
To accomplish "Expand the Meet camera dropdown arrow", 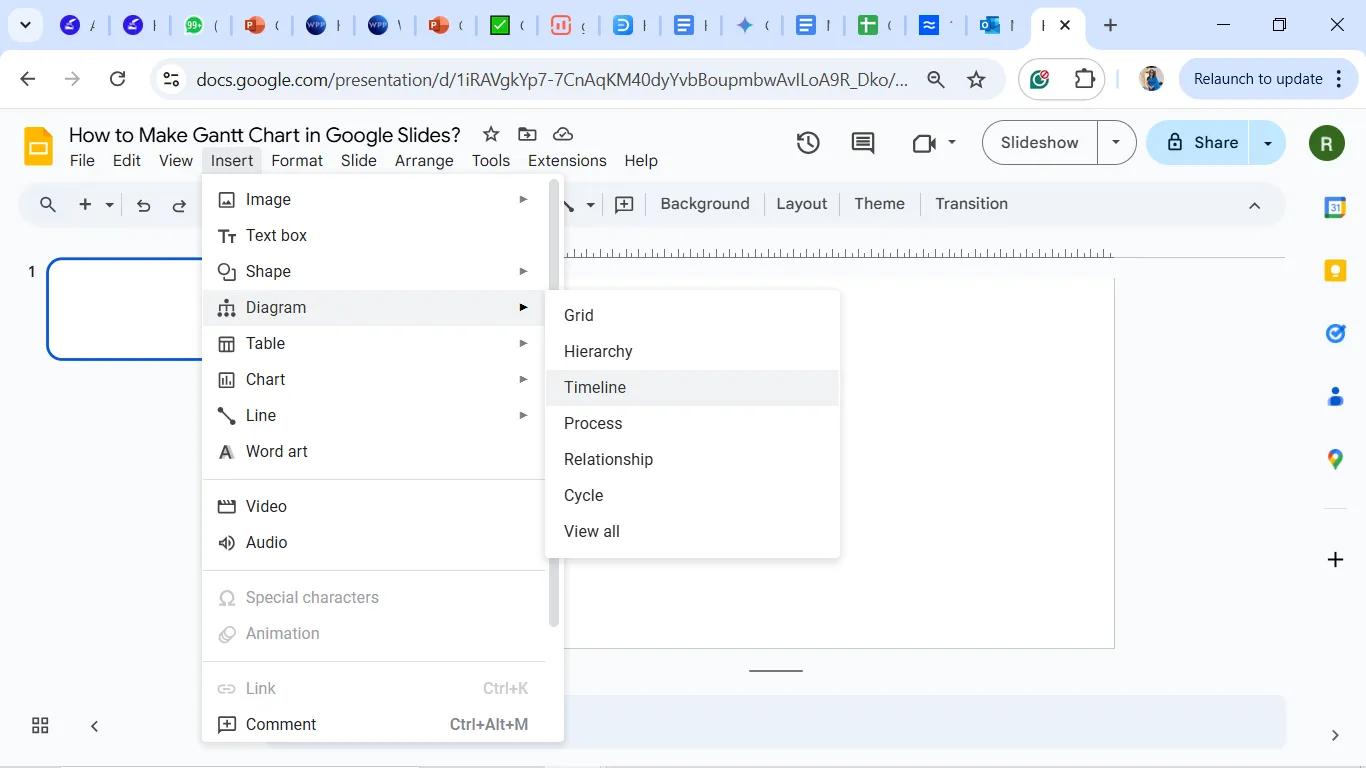I will 952,143.
